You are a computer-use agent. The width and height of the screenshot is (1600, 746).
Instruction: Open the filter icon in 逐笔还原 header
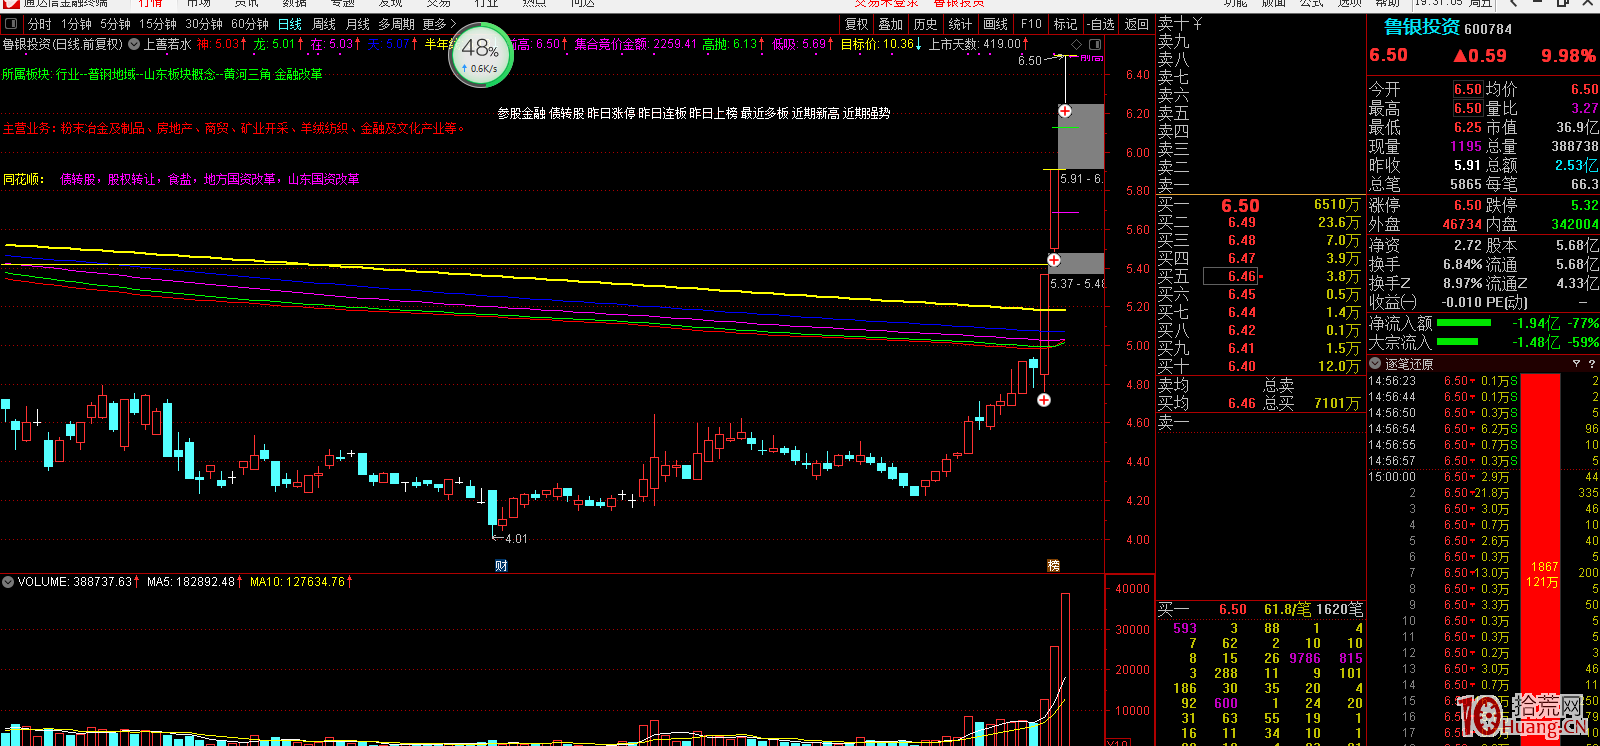[1576, 364]
